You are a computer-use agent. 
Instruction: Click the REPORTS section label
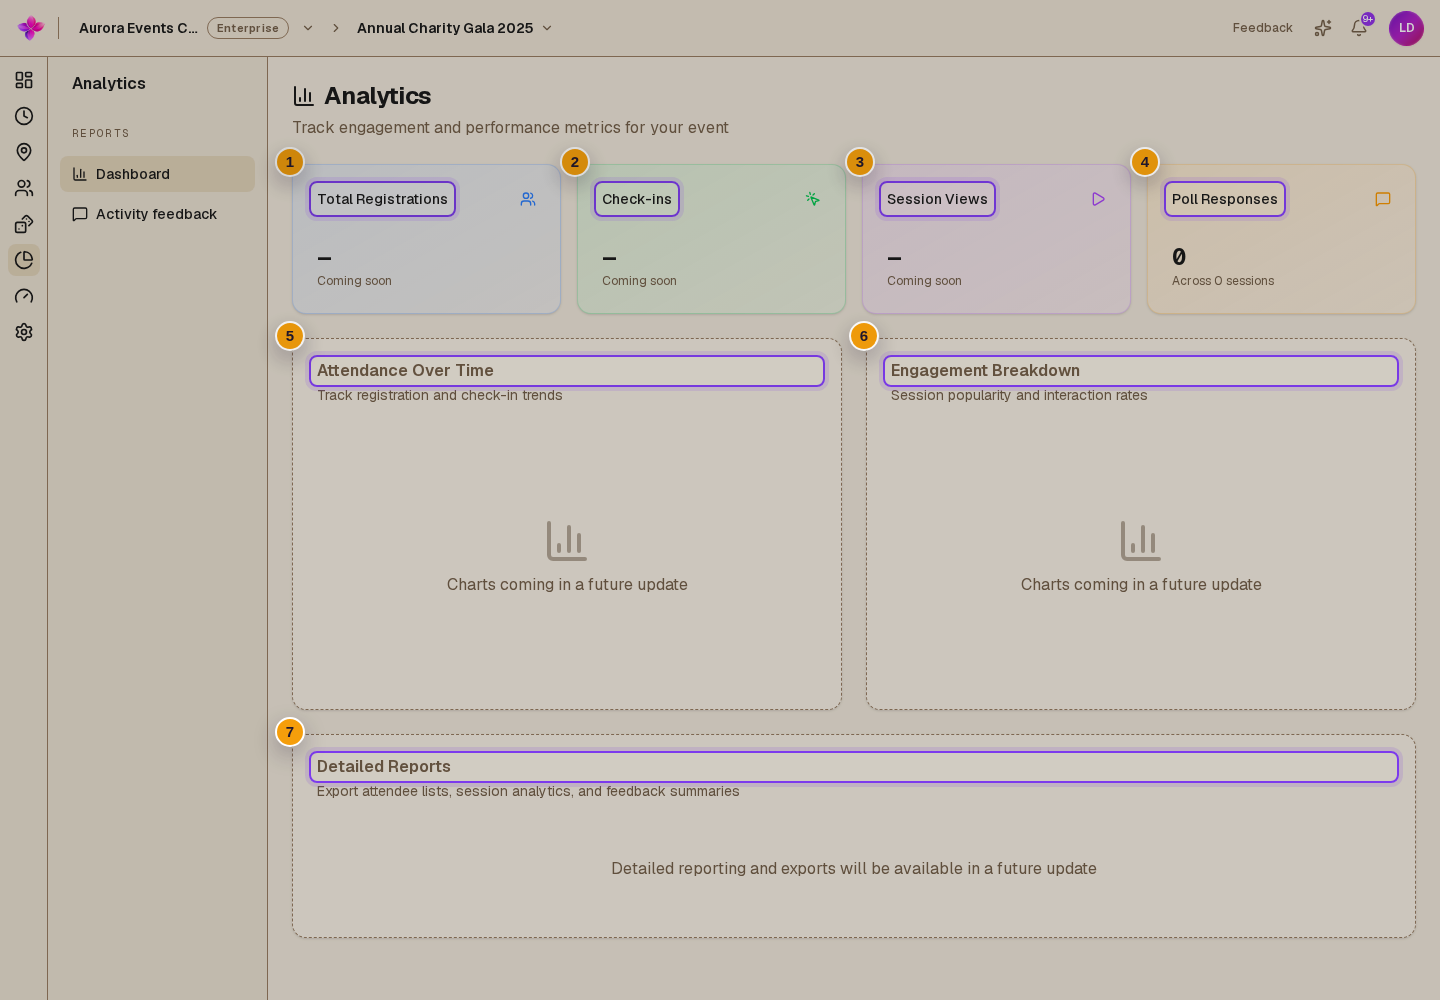(101, 133)
